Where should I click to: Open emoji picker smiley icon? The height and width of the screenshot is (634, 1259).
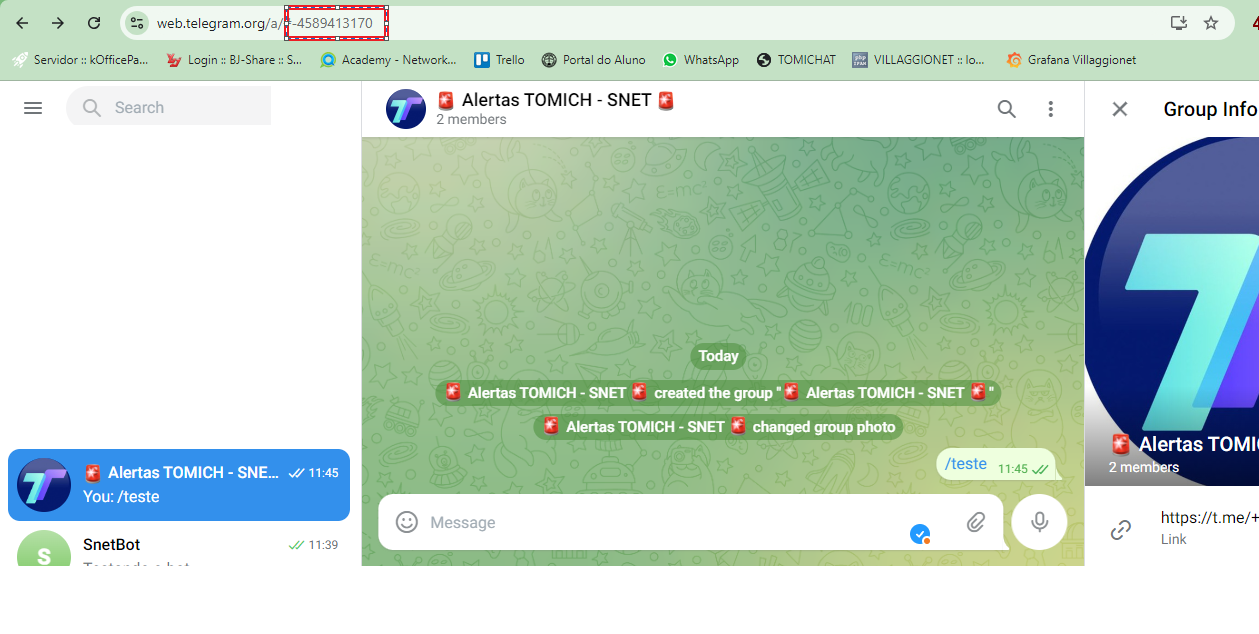tap(407, 522)
